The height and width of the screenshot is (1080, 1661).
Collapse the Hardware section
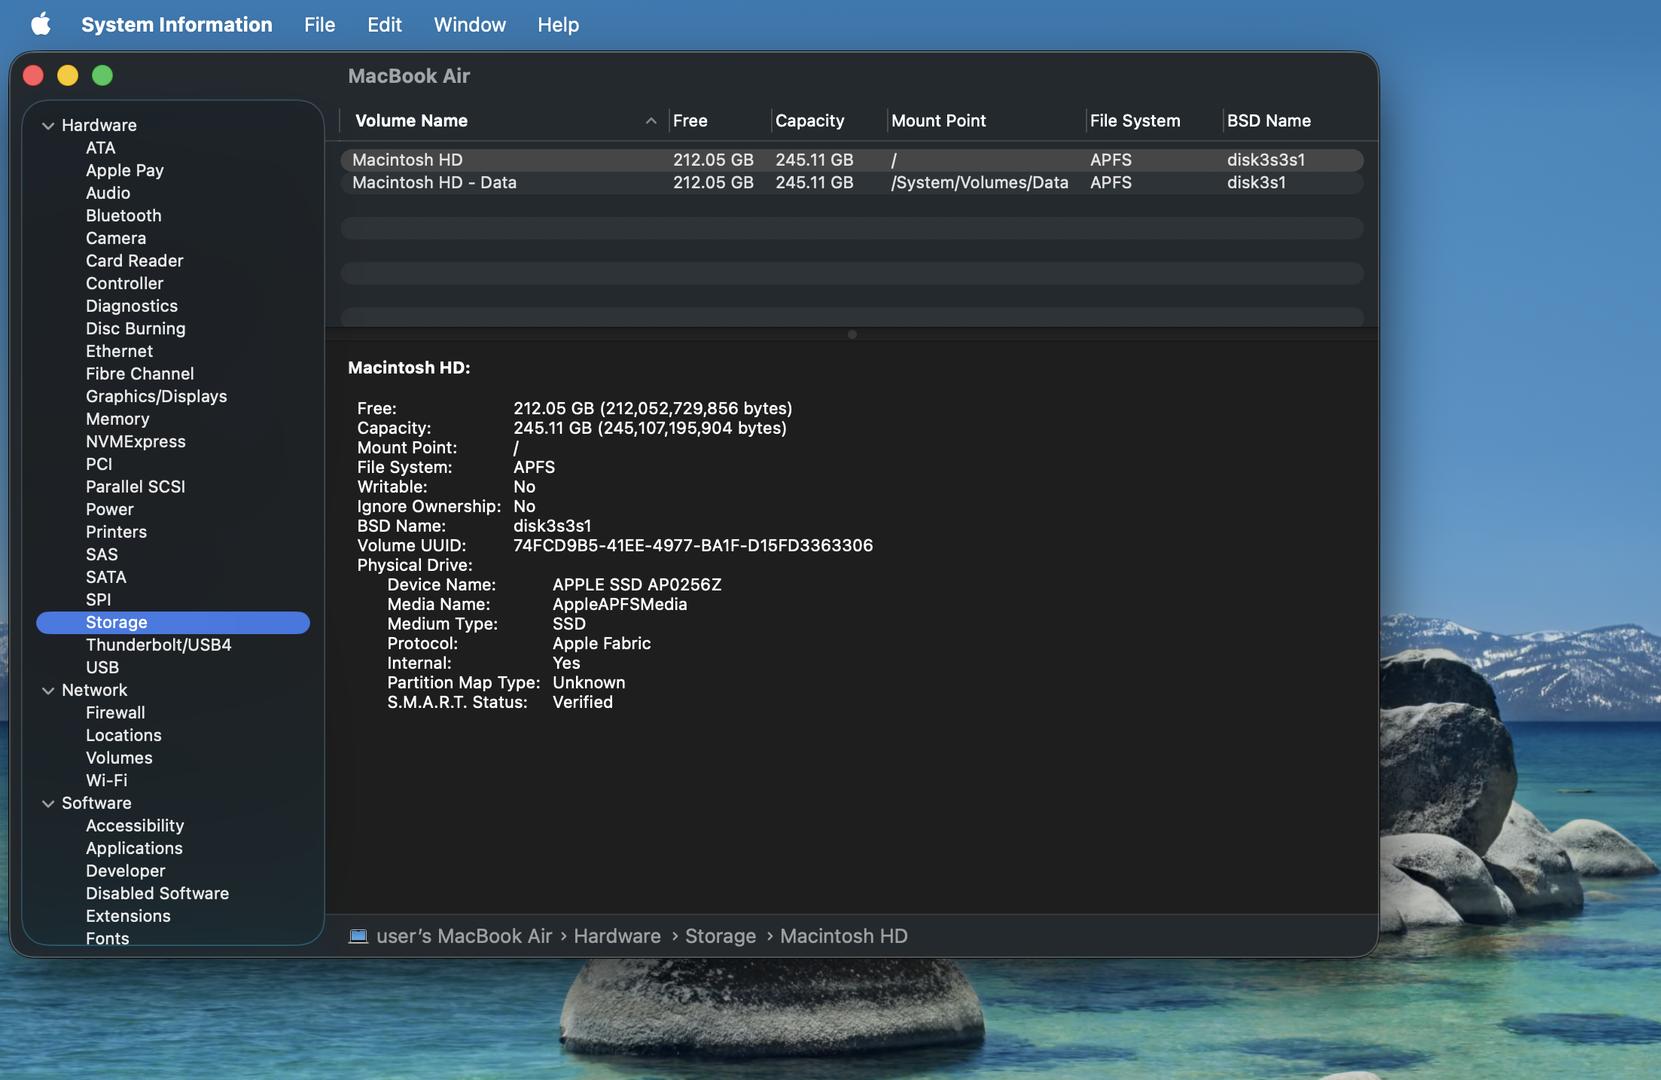point(48,126)
